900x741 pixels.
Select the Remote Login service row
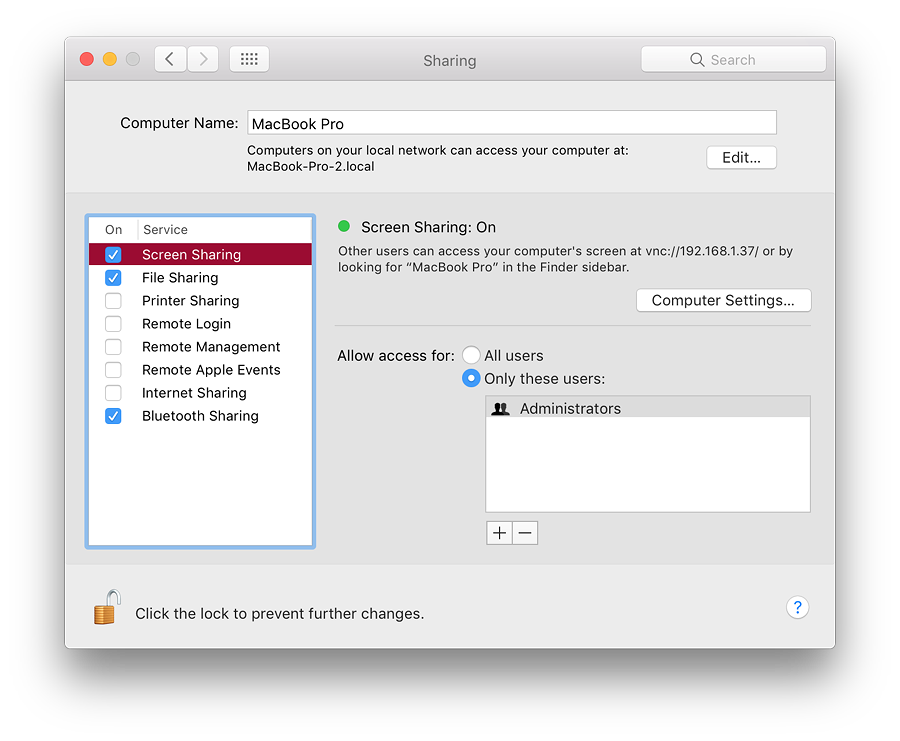coord(200,324)
